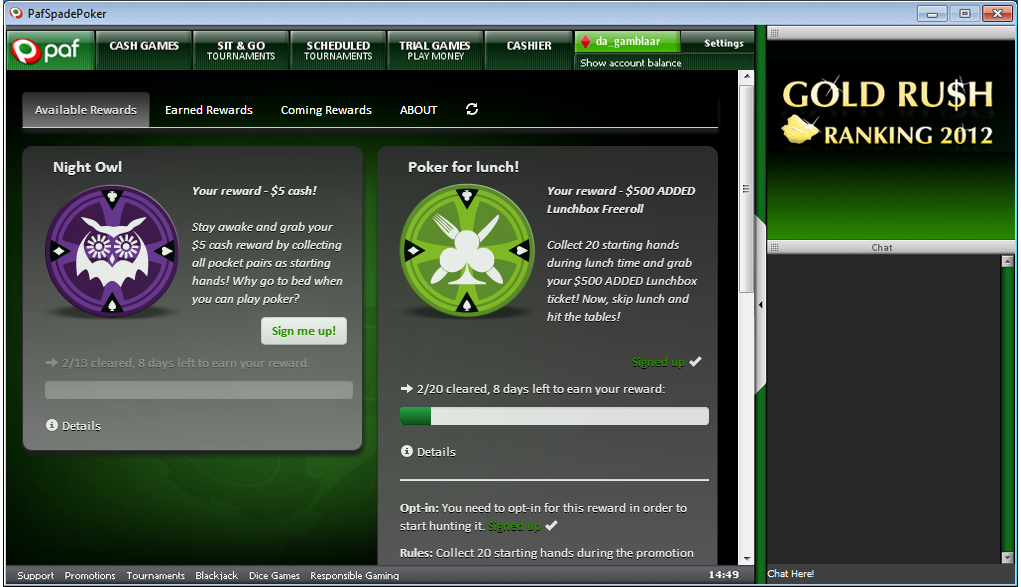Image resolution: width=1021 pixels, height=587 pixels.
Task: Click the grip icon above the Gold Rush banner
Action: click(774, 33)
